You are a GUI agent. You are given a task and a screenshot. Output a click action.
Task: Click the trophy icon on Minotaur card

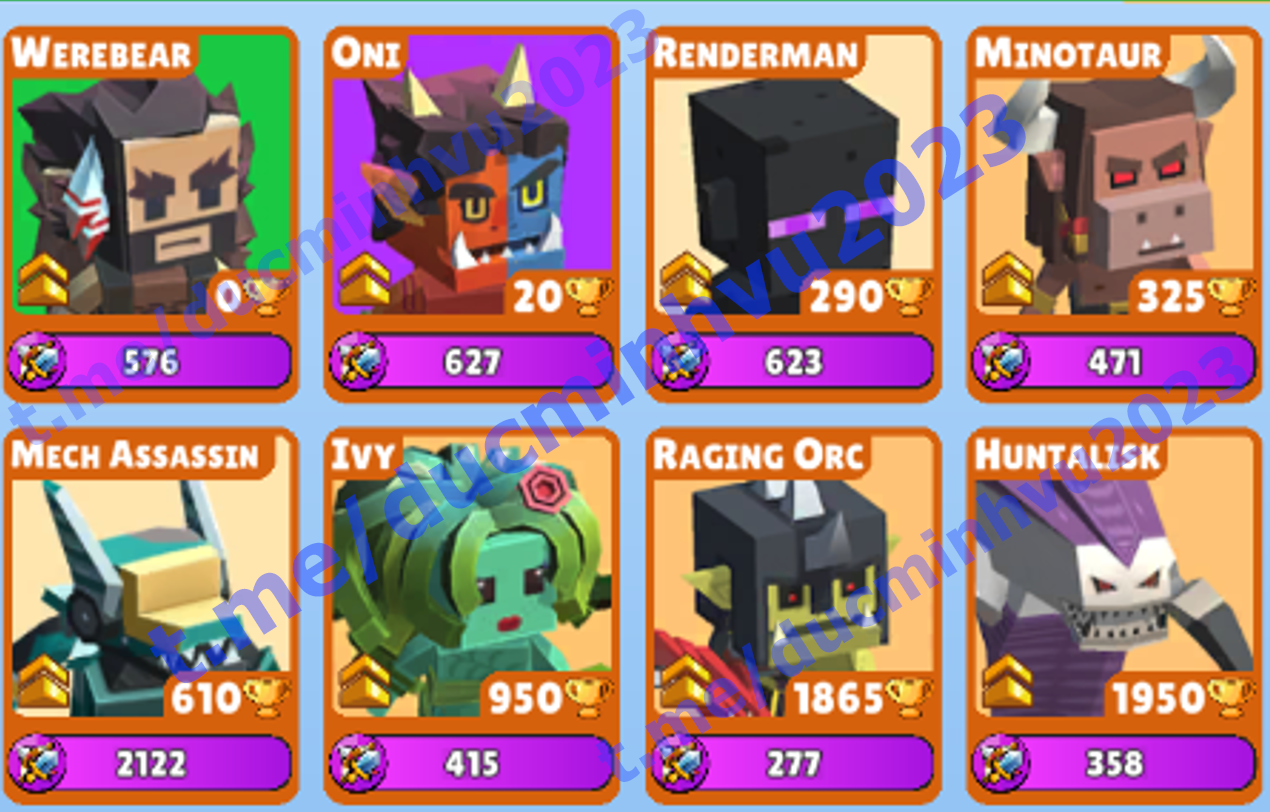1232,295
